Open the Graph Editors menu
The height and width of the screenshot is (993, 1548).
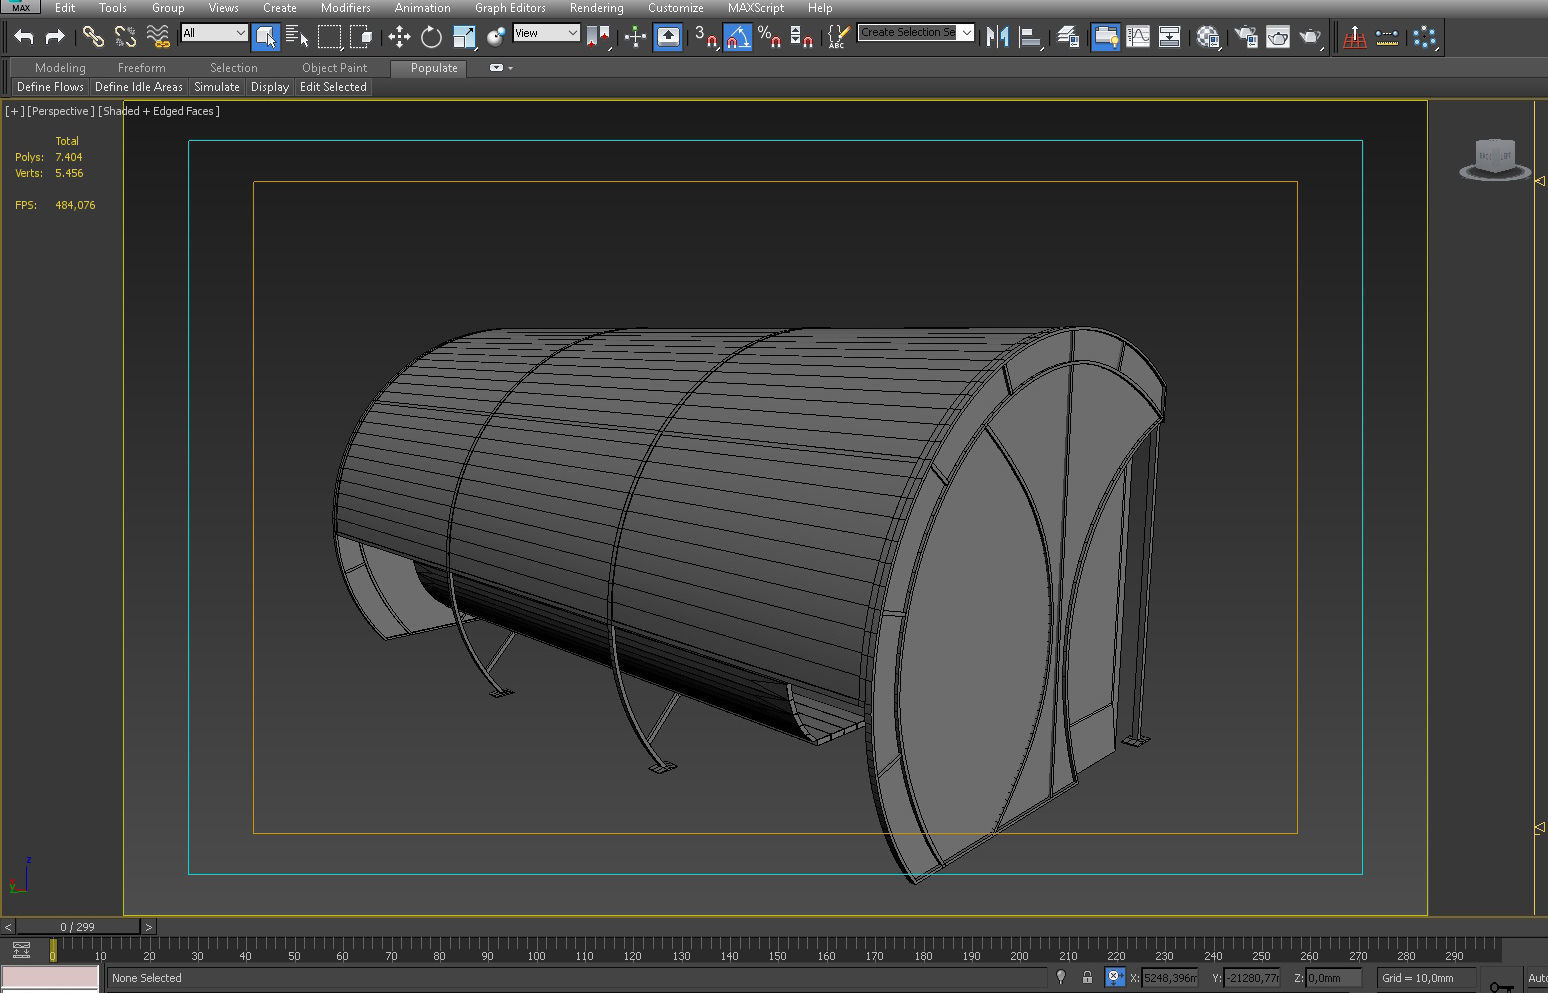click(x=510, y=8)
